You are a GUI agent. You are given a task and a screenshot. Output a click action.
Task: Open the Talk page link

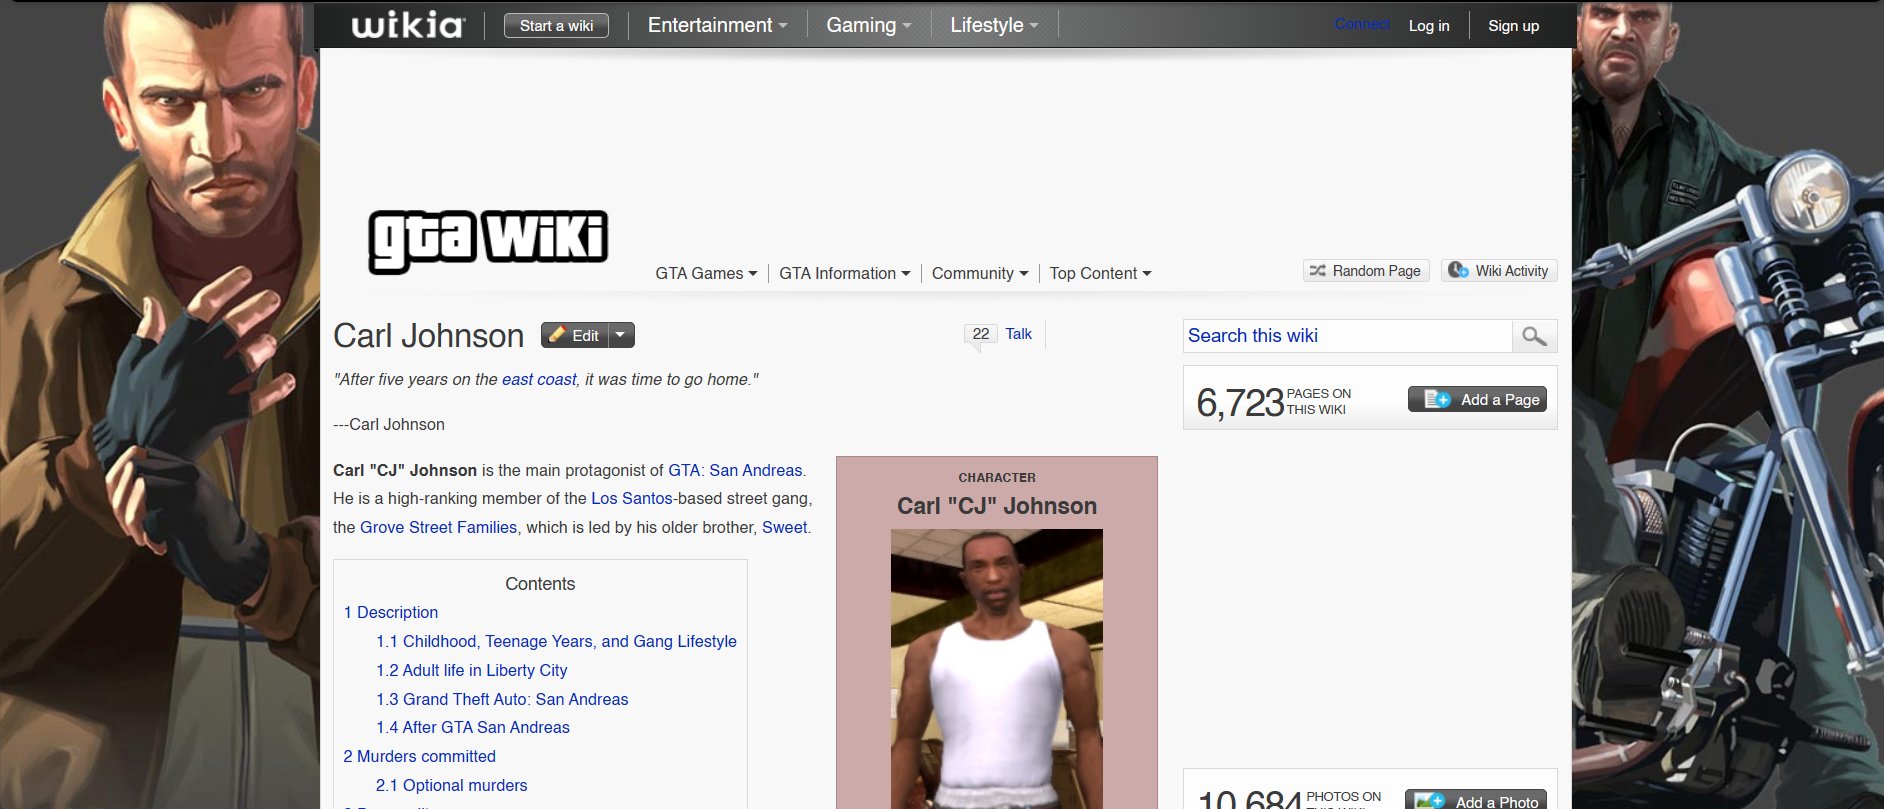click(x=1018, y=334)
